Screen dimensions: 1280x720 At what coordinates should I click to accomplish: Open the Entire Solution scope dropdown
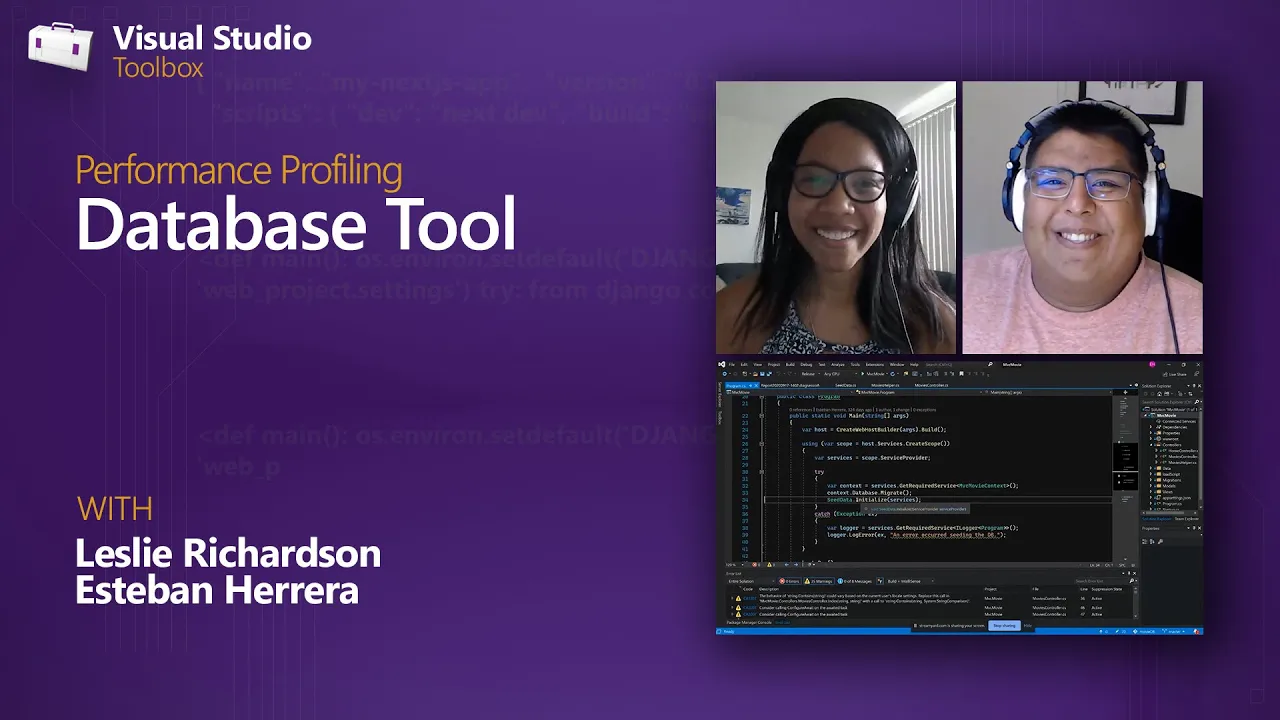click(x=752, y=581)
